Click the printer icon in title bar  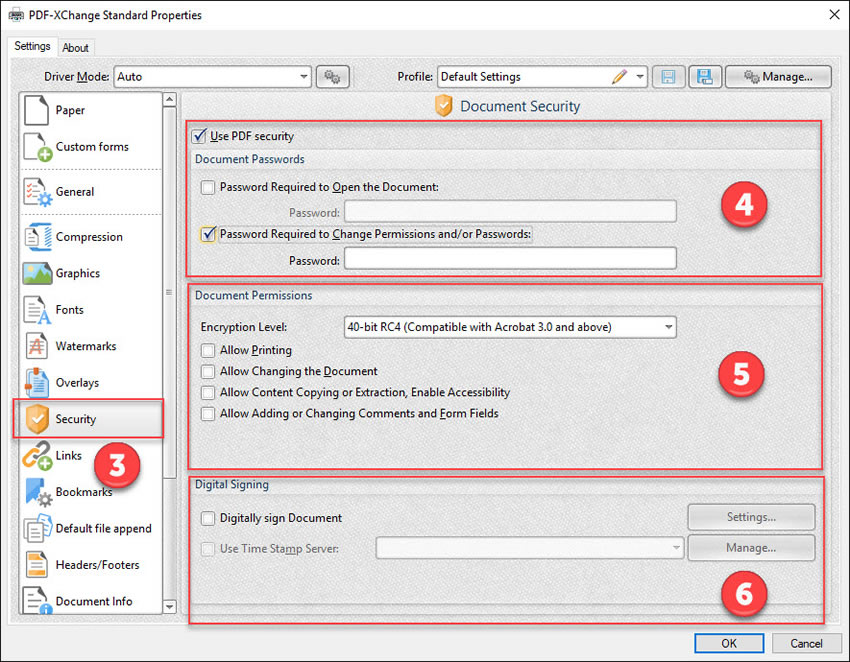[16, 15]
